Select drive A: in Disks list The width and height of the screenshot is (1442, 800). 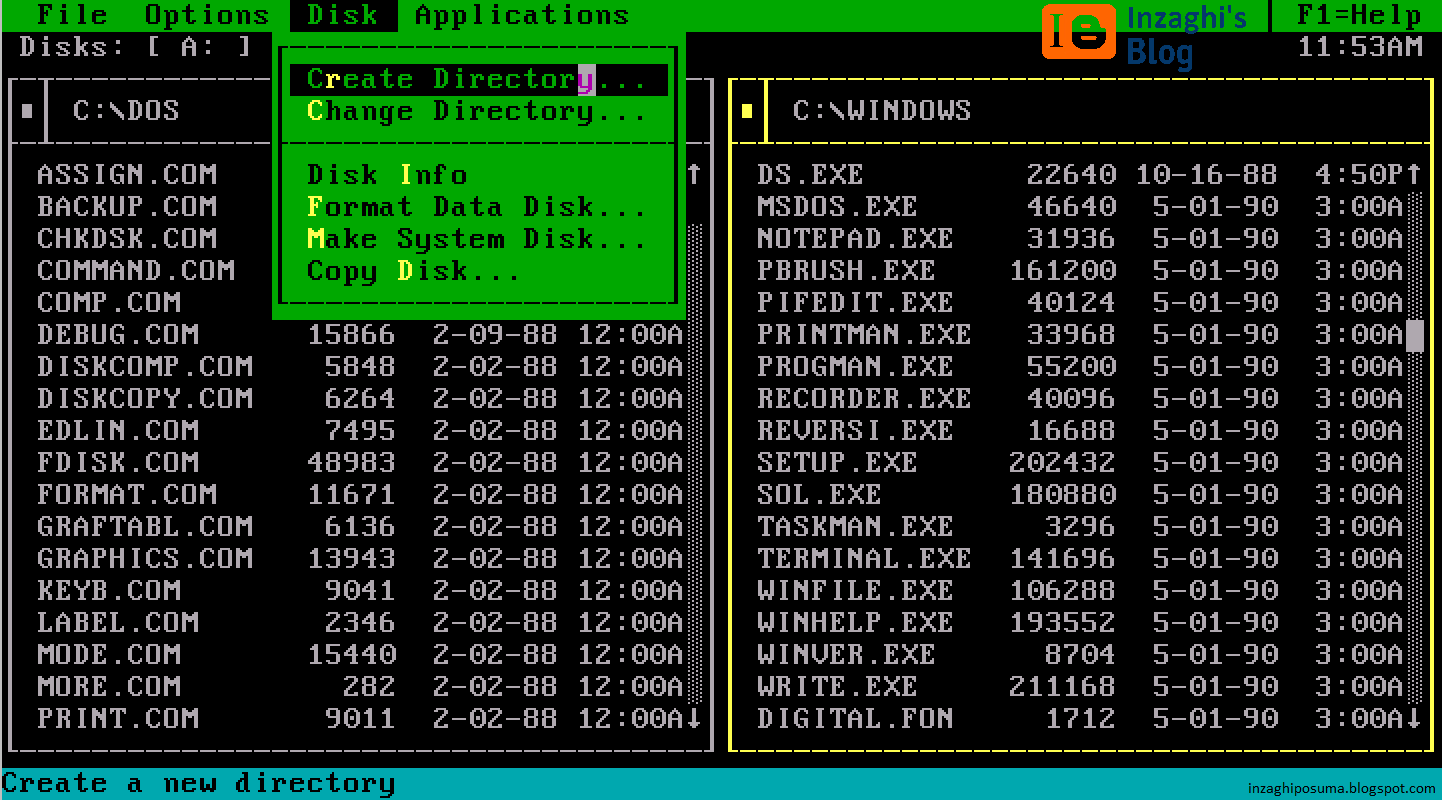[199, 46]
